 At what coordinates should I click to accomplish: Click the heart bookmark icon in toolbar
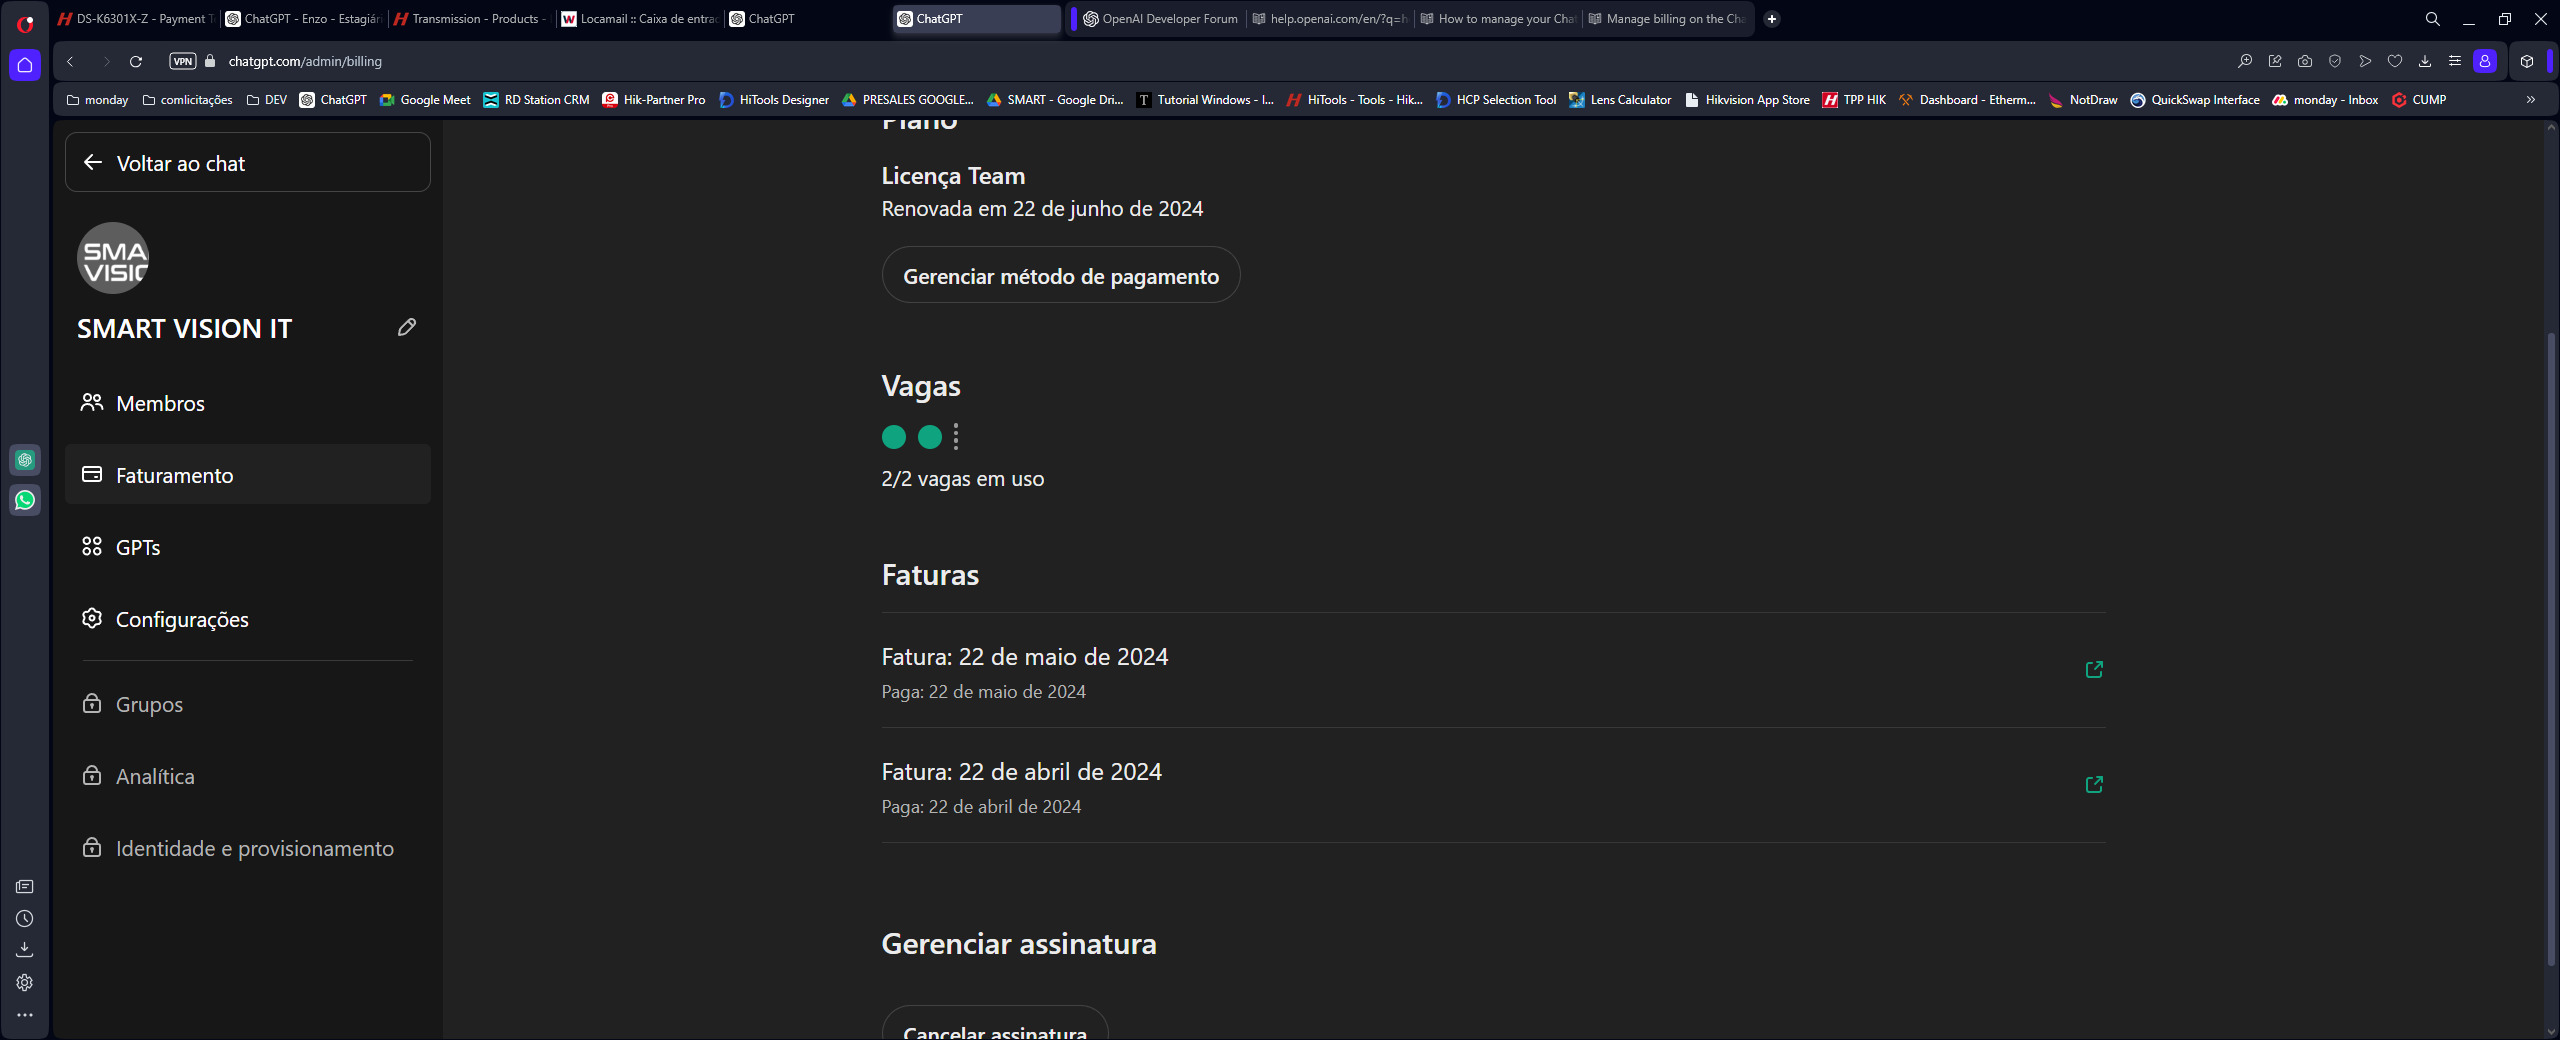point(2395,61)
